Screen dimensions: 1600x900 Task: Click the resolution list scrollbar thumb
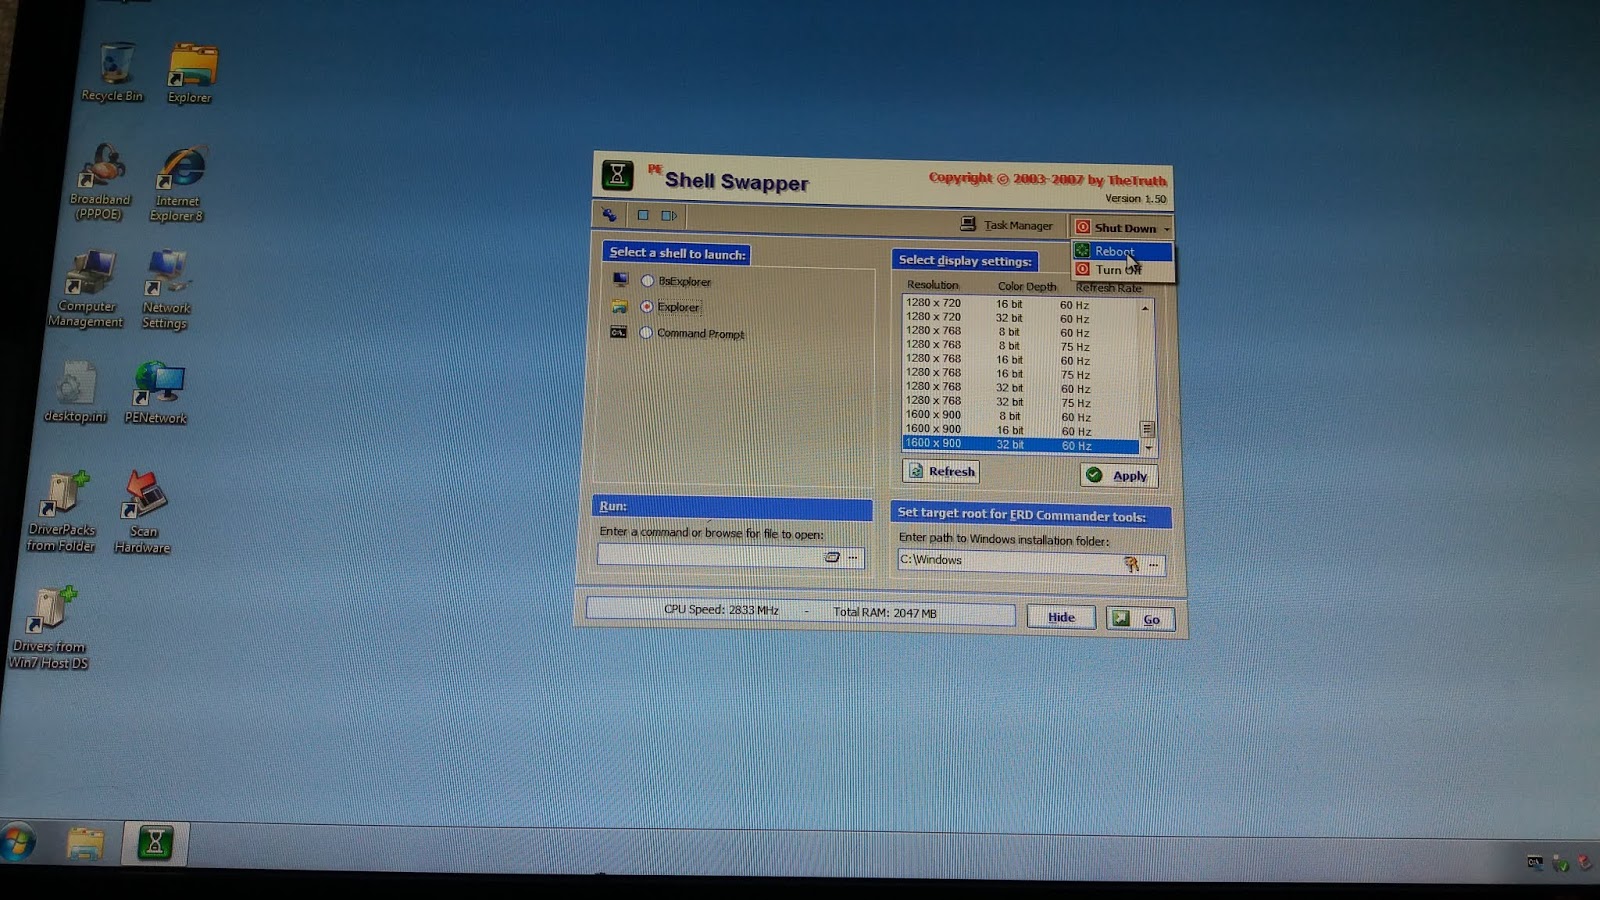[1148, 429]
